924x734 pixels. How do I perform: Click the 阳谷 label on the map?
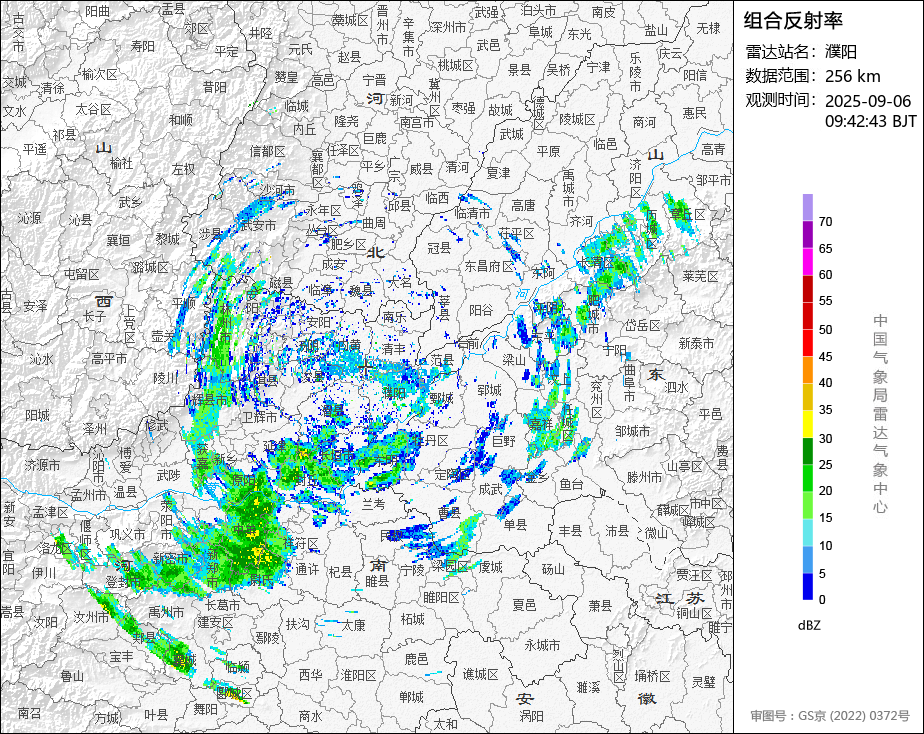(x=481, y=310)
